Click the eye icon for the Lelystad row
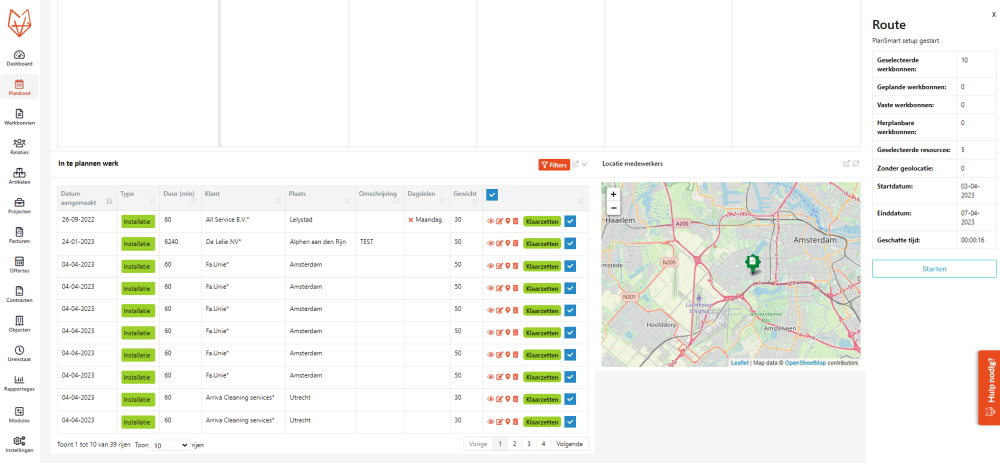The width and height of the screenshot is (1000, 463). [x=490, y=220]
